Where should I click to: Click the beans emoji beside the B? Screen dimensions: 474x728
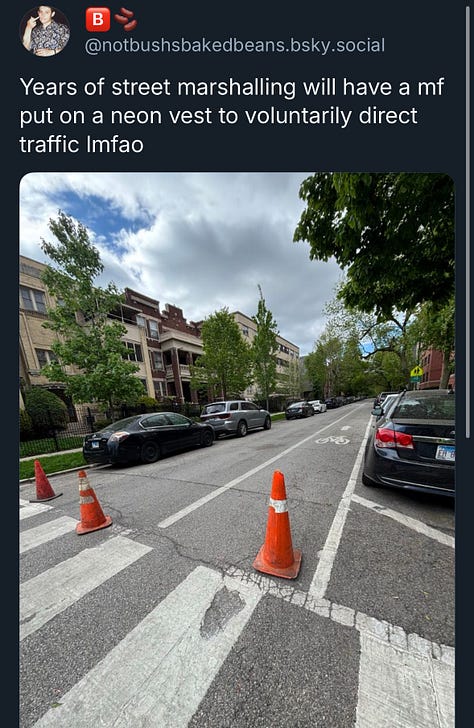(126, 20)
